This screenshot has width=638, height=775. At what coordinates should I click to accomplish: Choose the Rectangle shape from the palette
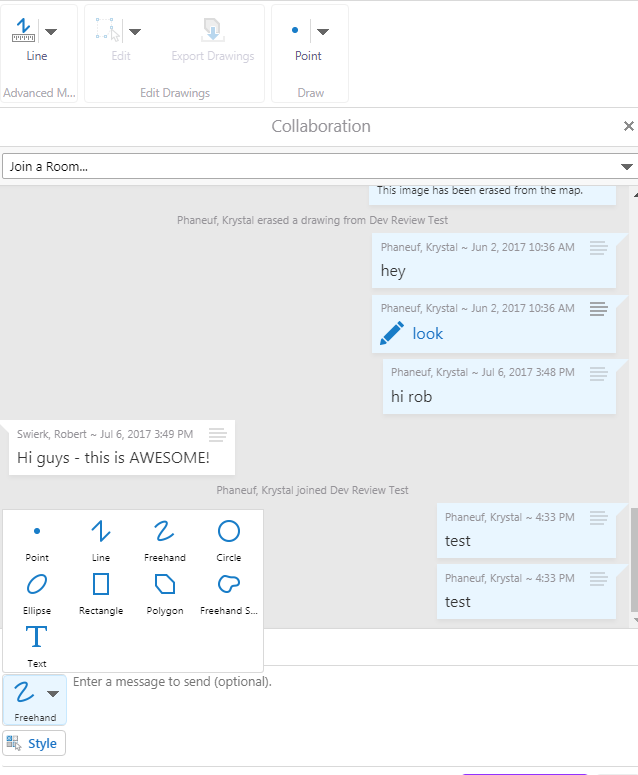pyautogui.click(x=101, y=594)
